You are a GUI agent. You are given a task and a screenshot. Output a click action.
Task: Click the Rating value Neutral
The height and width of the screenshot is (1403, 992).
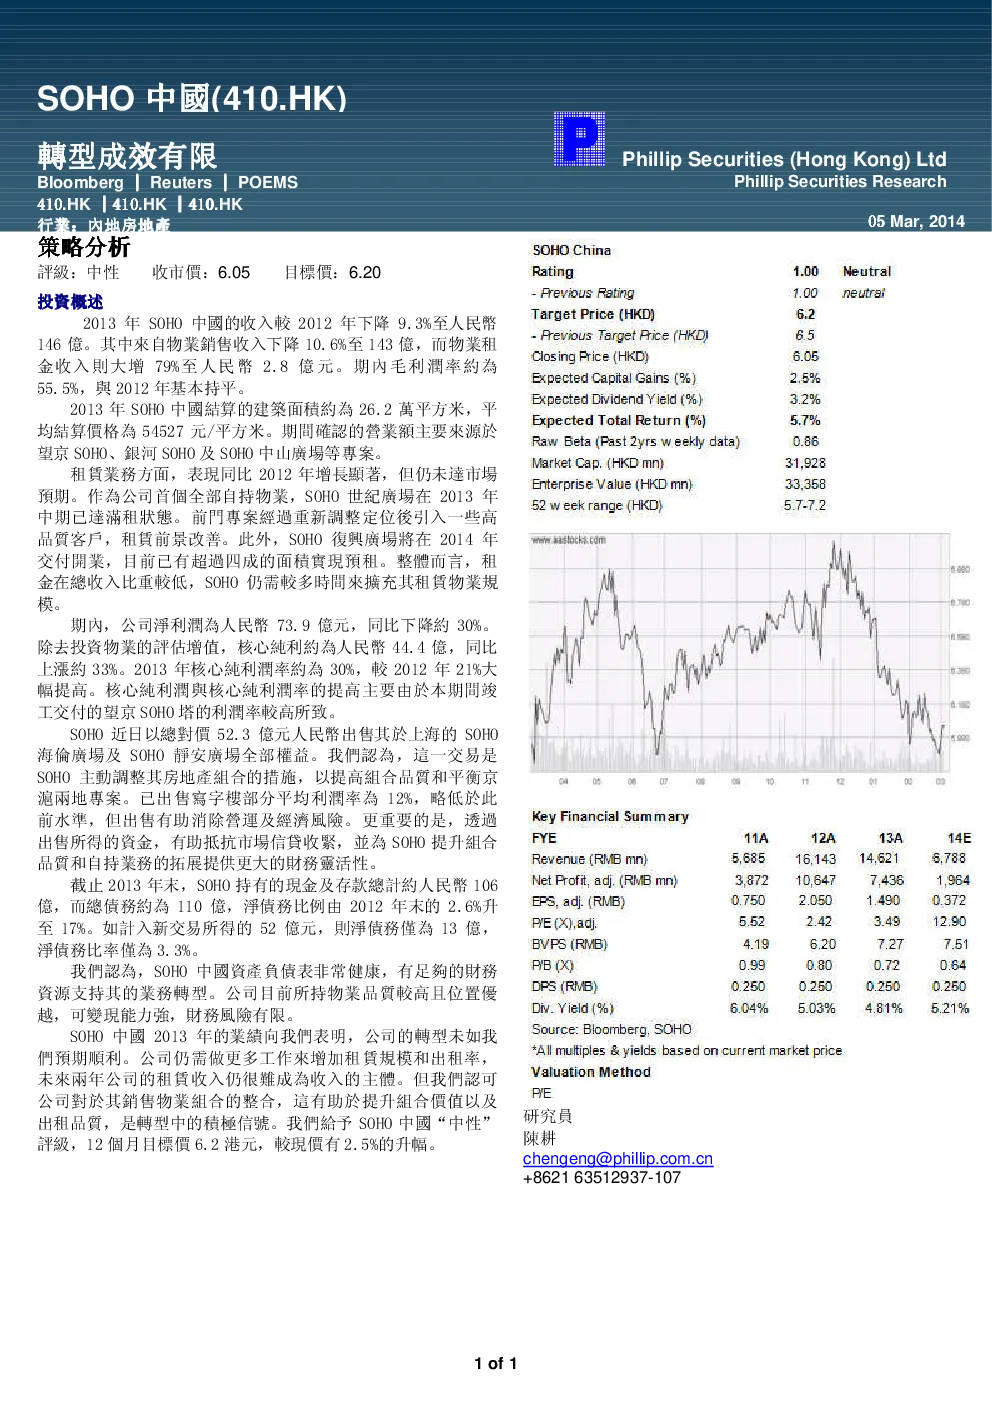866,271
